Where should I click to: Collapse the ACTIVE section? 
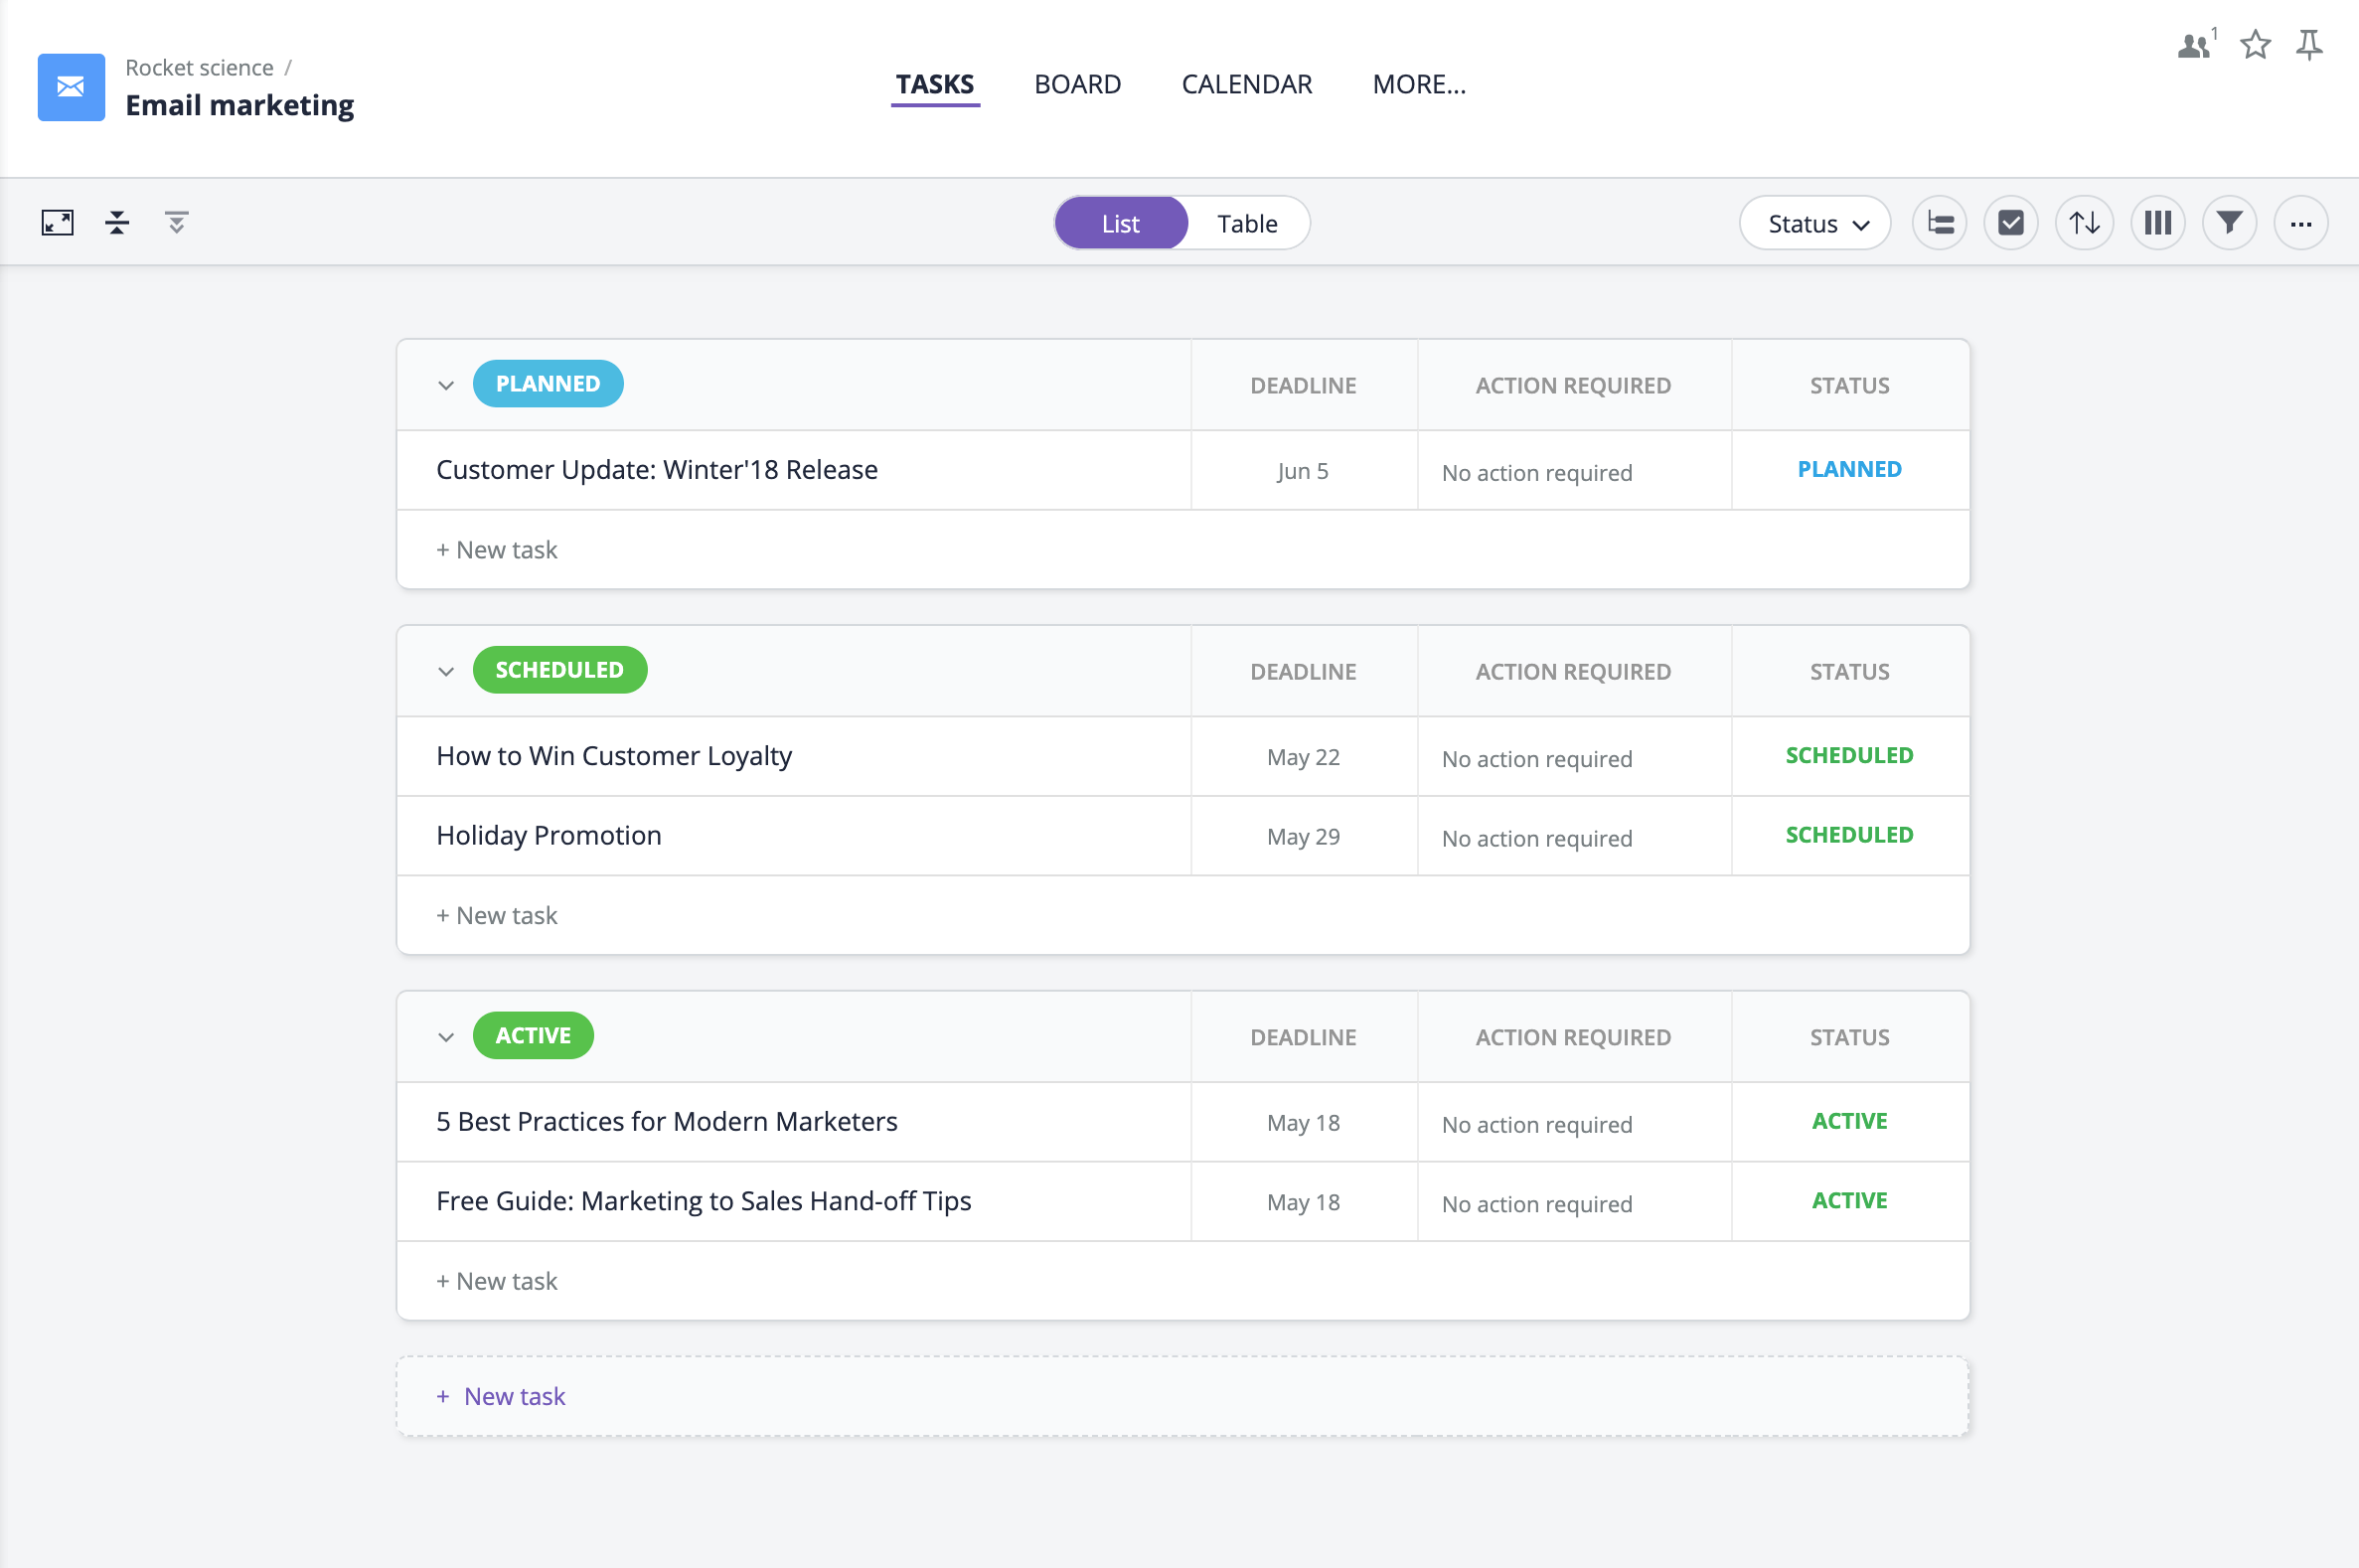tap(444, 1034)
